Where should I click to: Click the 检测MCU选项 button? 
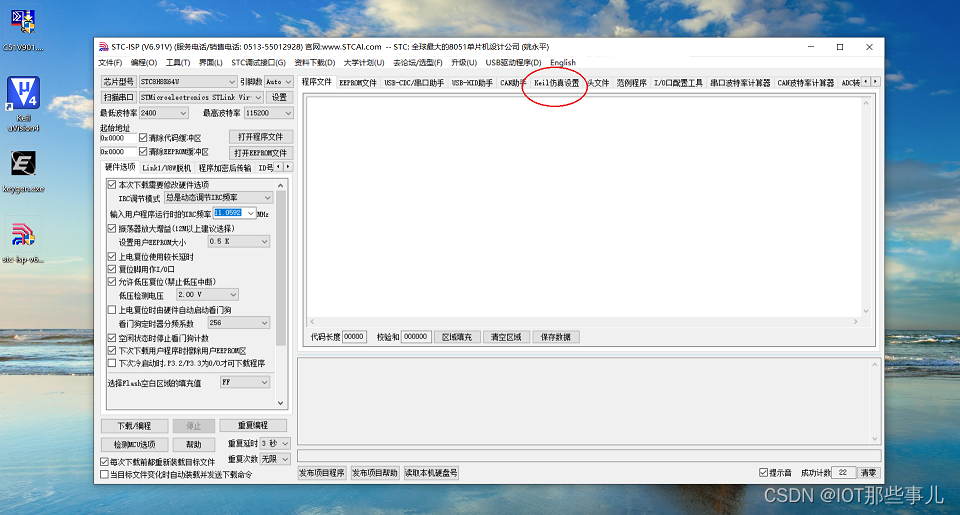point(134,444)
